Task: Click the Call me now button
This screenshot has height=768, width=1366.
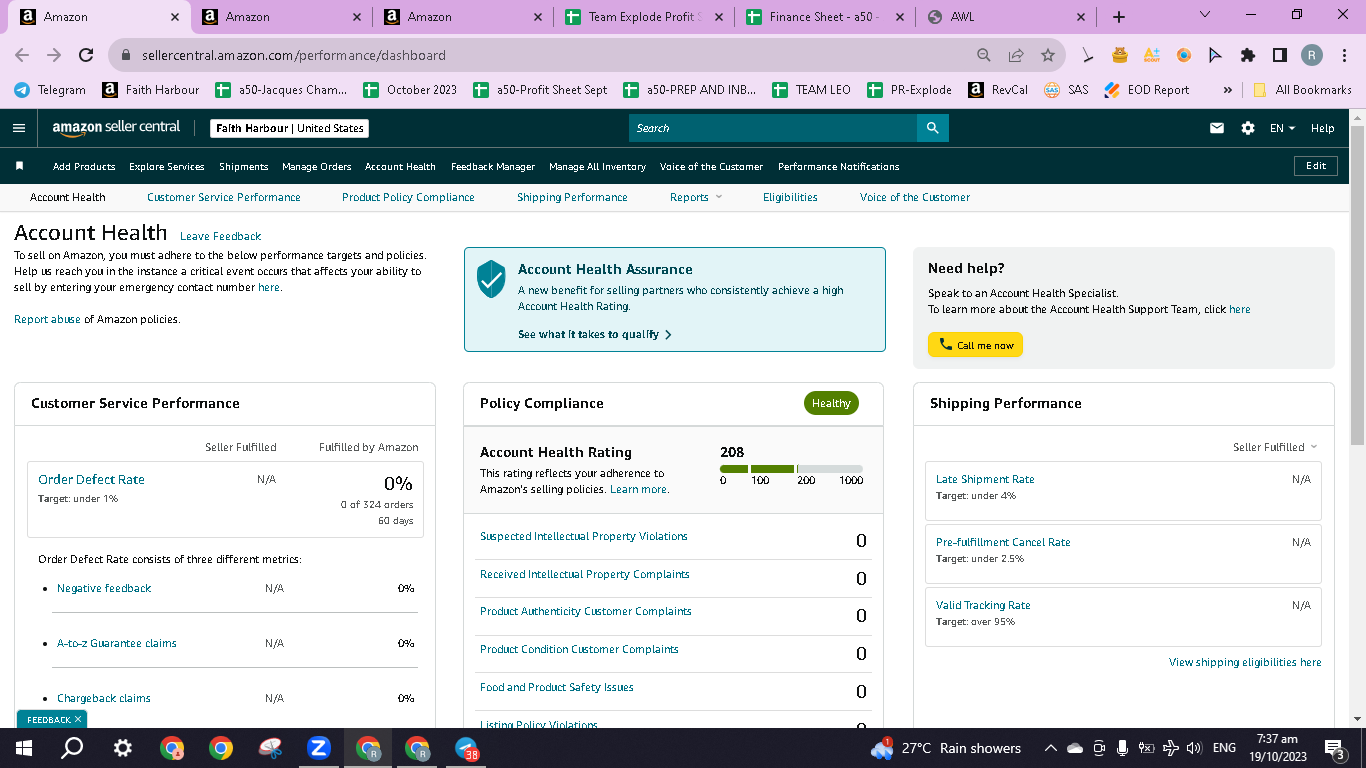Action: [x=975, y=345]
